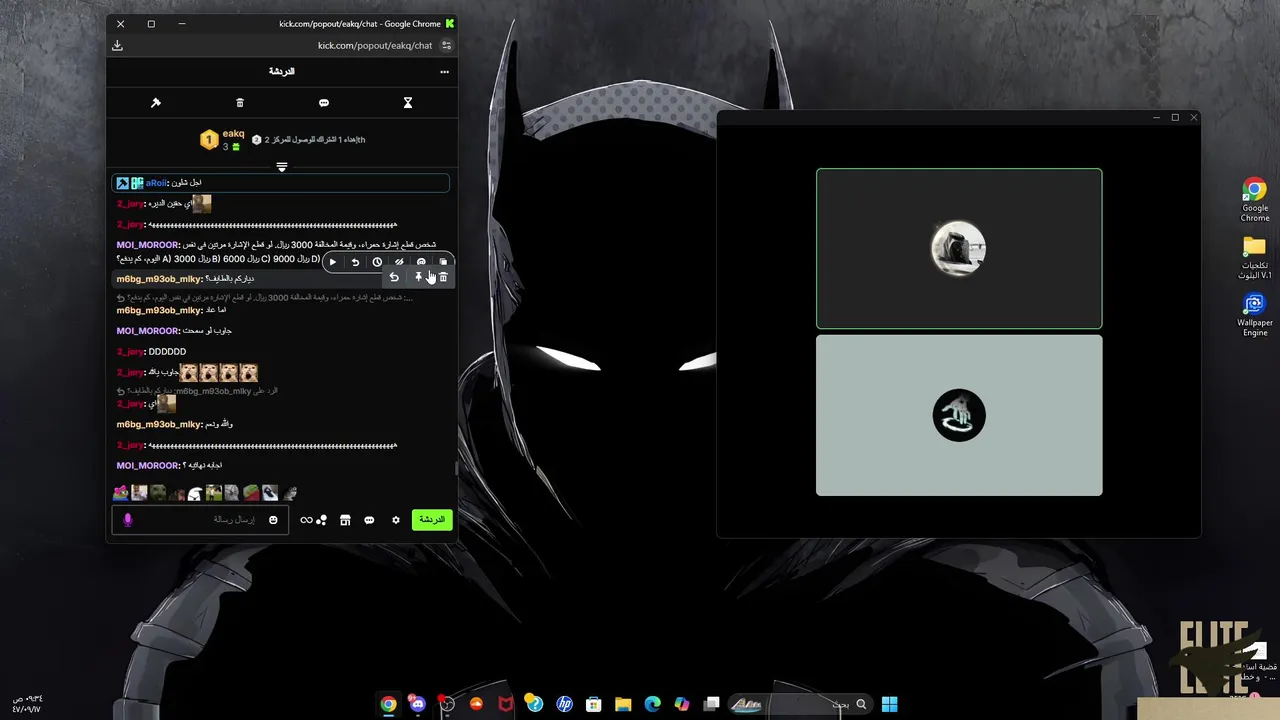Click the download icon in Chrome popout bar
This screenshot has width=1280, height=720.
pos(117,45)
